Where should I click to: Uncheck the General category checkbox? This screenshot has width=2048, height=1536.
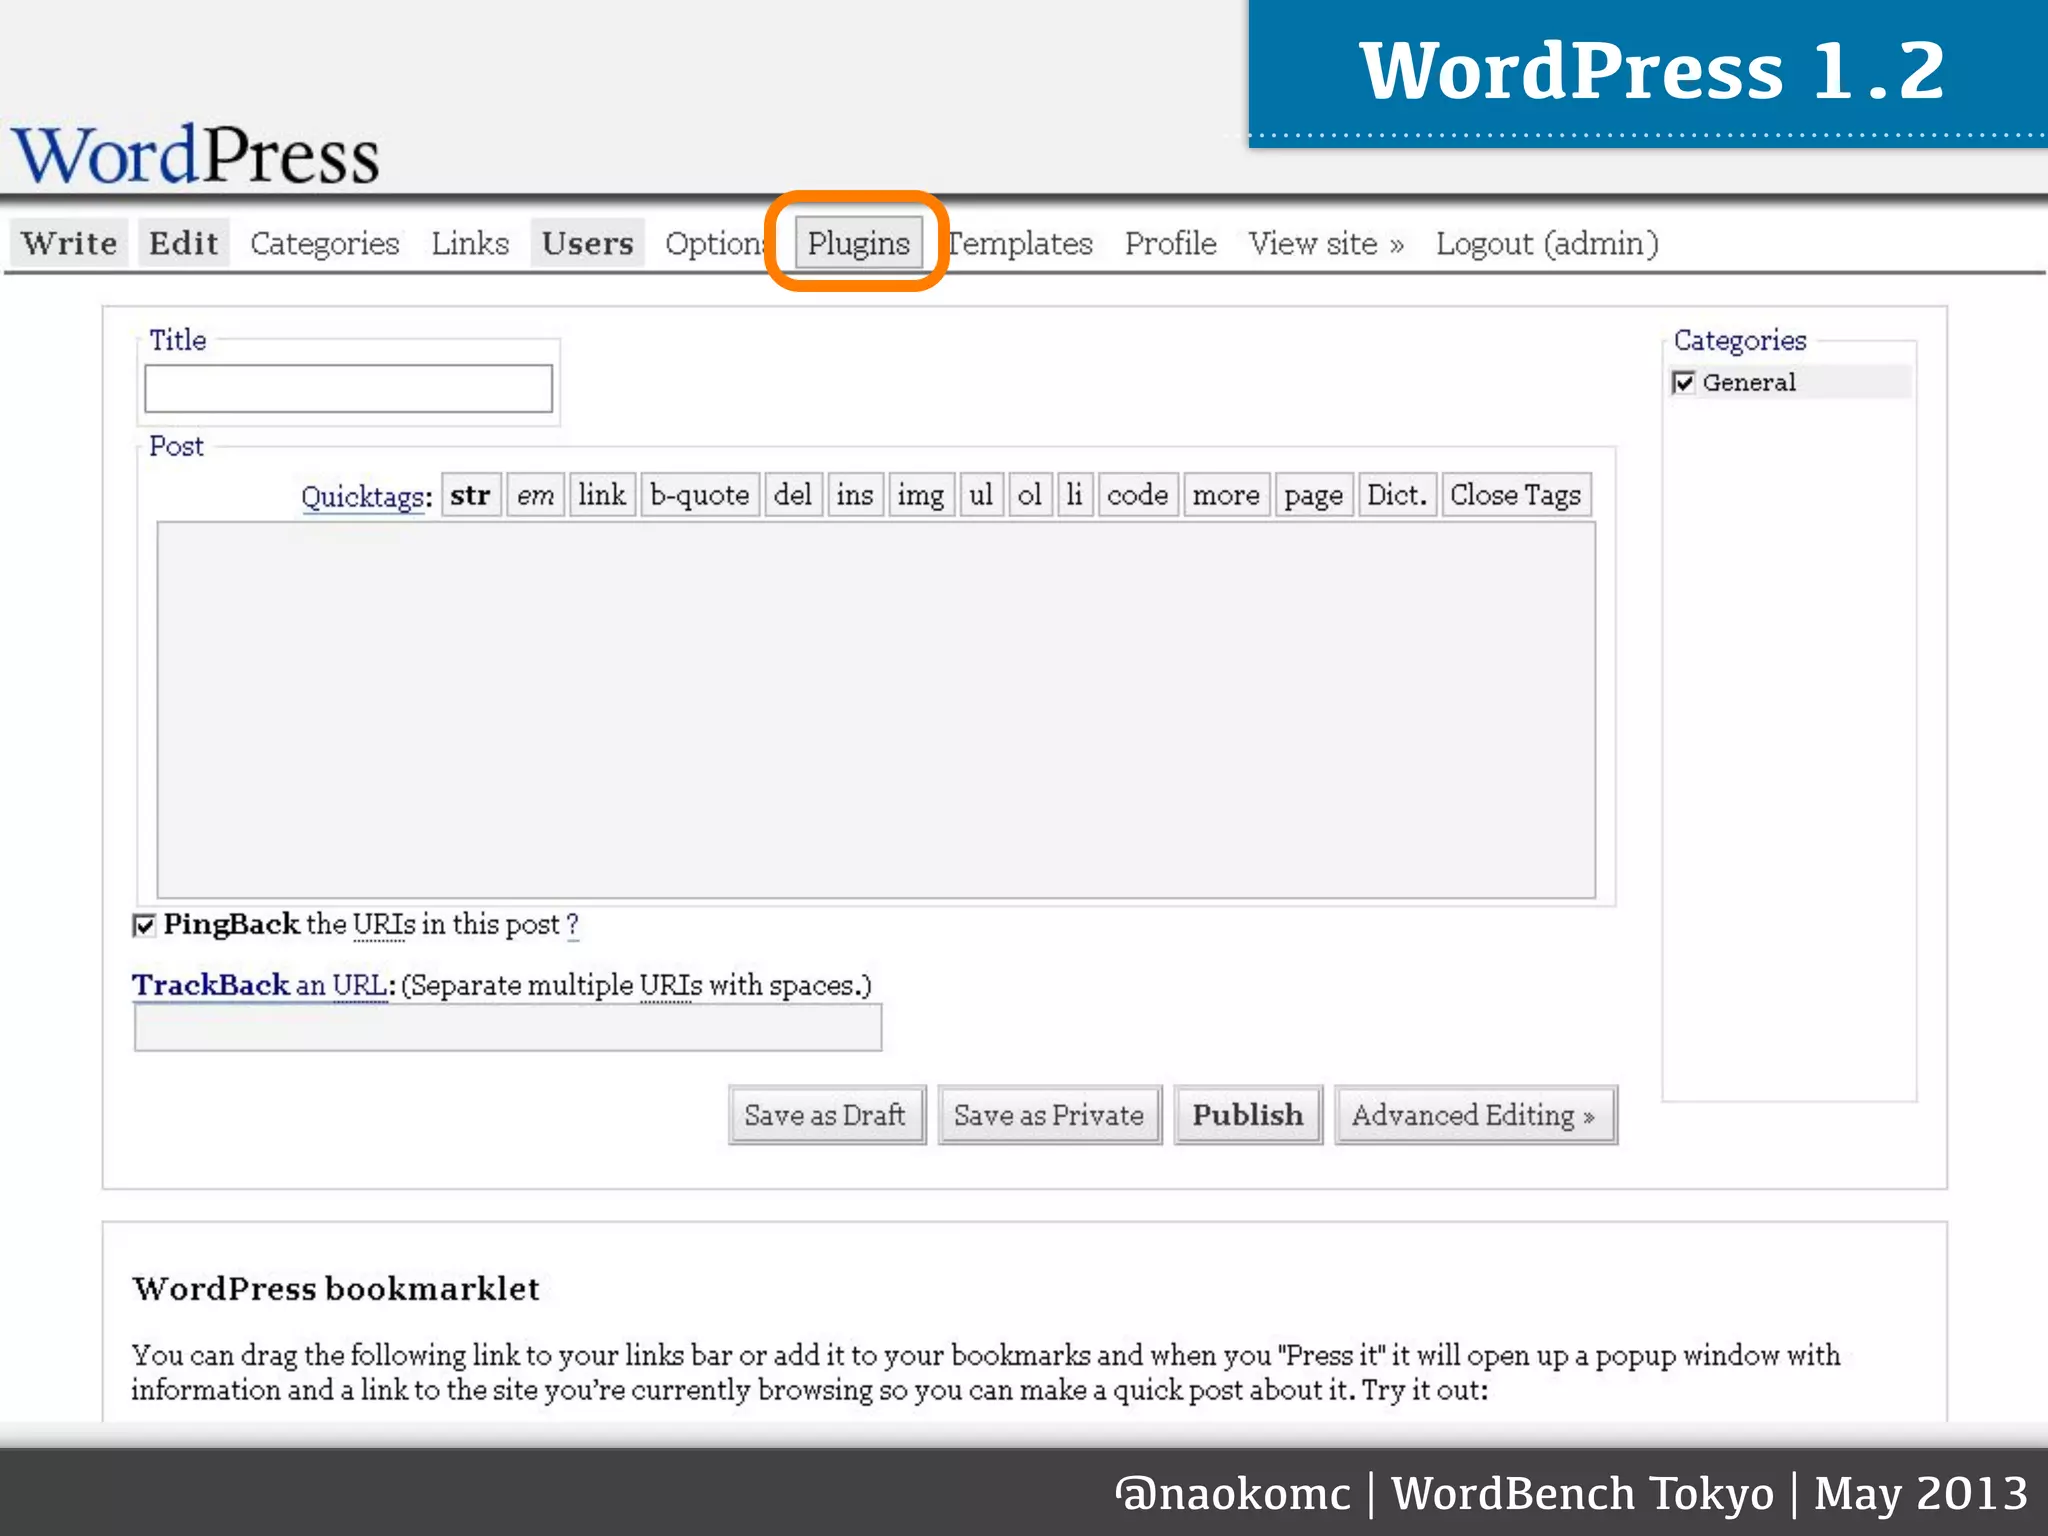1684,383
